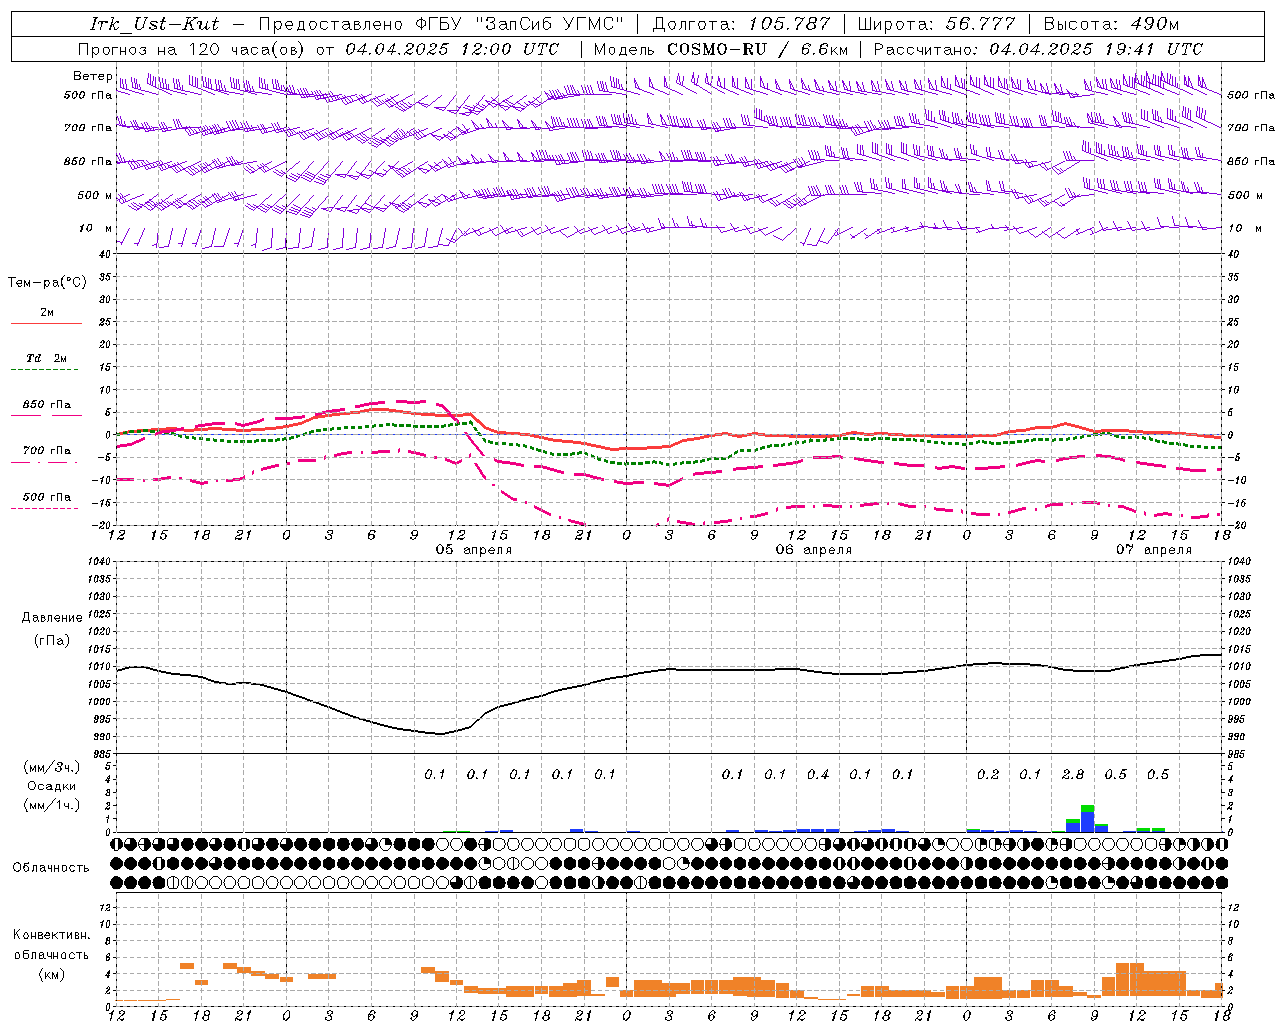Click the date label "06 апреля"
Screen dimensions: 1280x1024
(x=813, y=550)
